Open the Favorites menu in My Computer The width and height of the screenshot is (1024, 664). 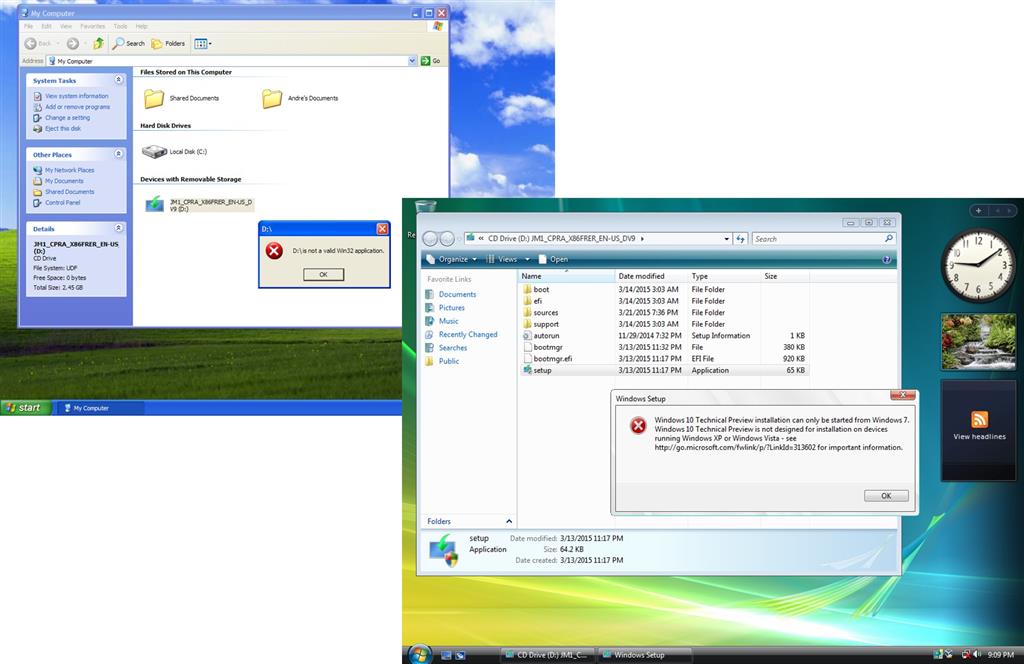click(93, 27)
